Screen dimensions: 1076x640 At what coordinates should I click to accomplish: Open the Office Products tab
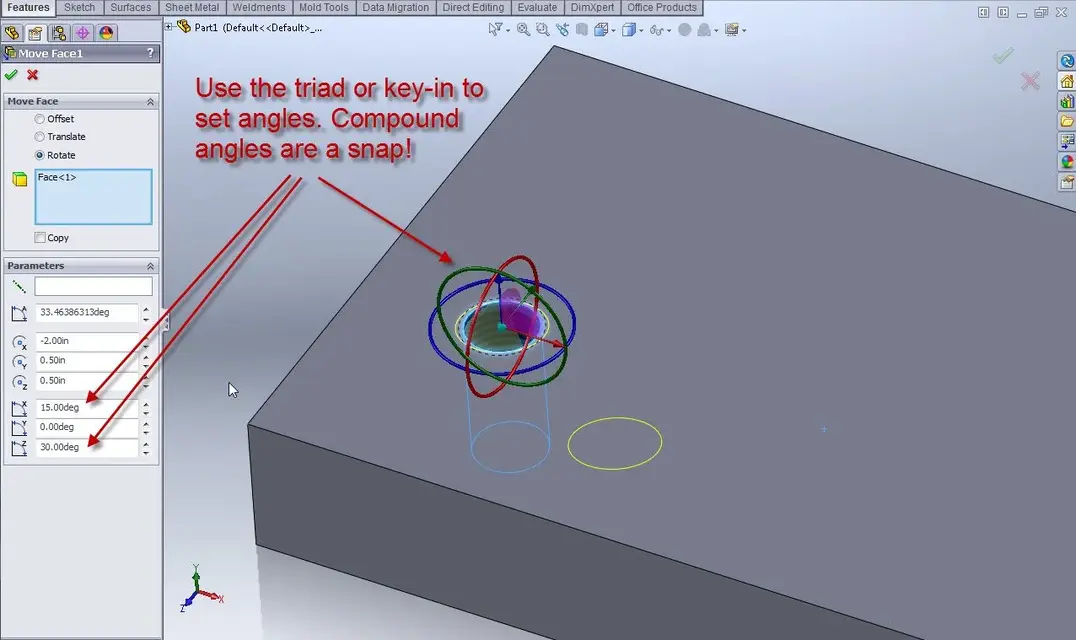tap(662, 8)
